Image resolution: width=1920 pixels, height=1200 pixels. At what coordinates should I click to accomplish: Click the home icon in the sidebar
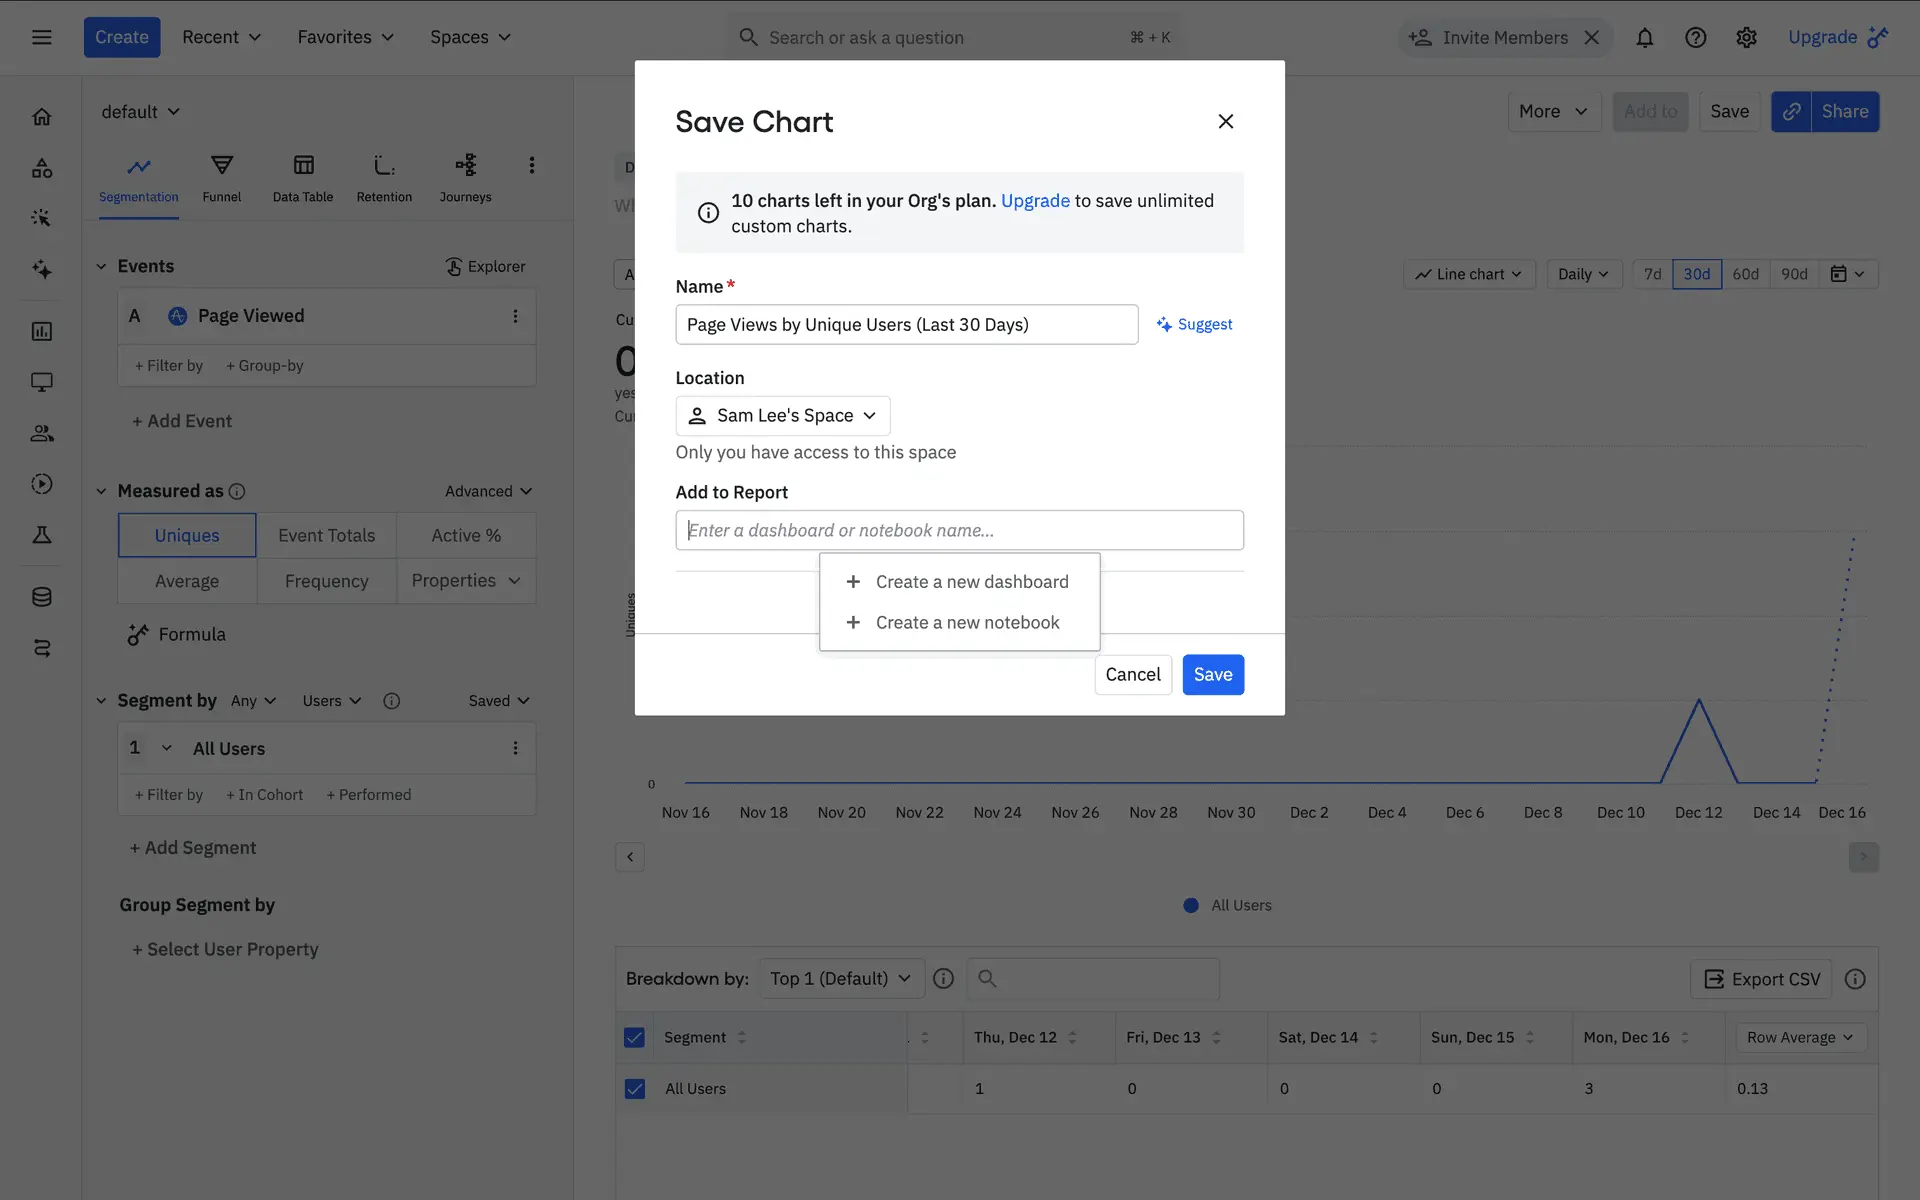(42, 117)
